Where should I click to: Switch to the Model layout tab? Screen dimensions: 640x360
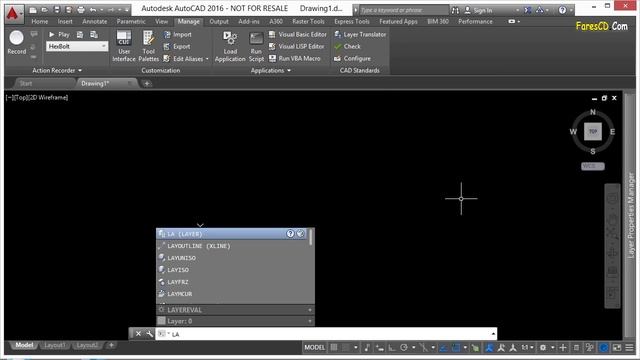click(24, 345)
